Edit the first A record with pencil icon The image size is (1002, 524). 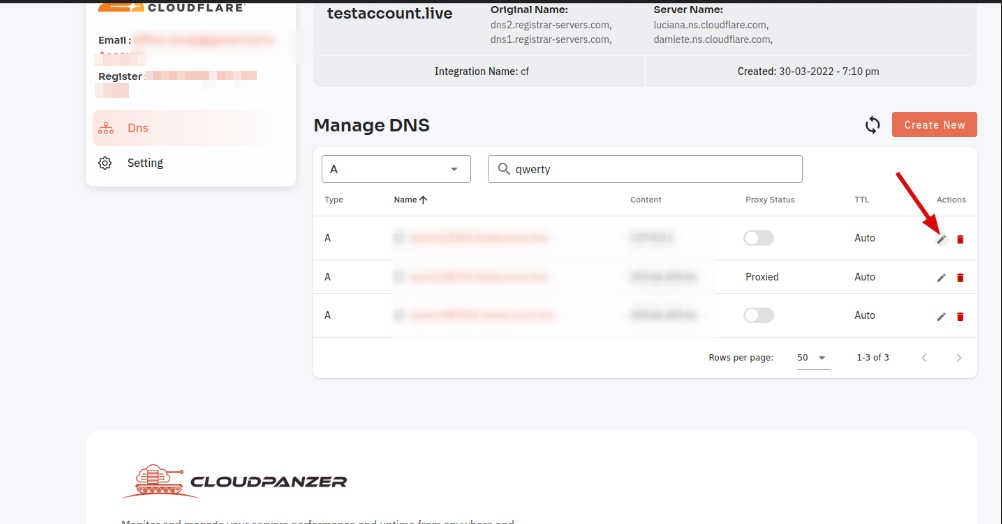click(941, 239)
